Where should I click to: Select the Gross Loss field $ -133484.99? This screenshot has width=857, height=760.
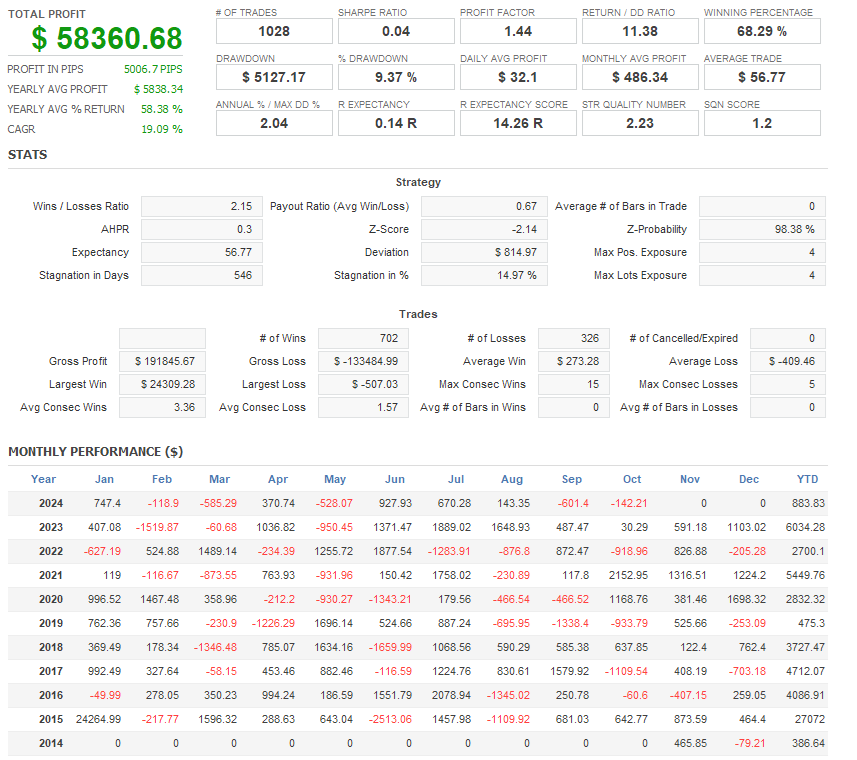tap(363, 362)
